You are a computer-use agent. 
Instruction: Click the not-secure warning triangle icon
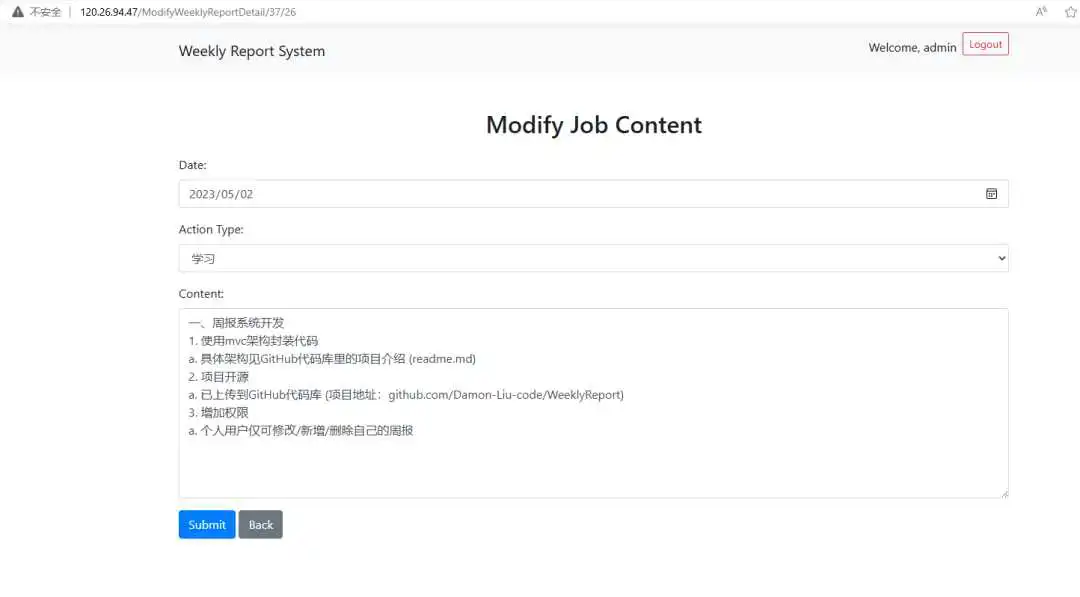click(x=17, y=12)
